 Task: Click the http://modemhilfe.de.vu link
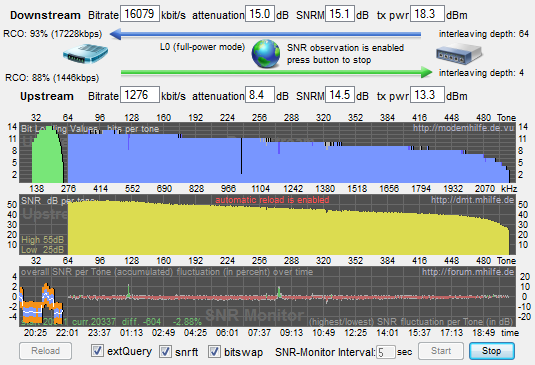463,128
